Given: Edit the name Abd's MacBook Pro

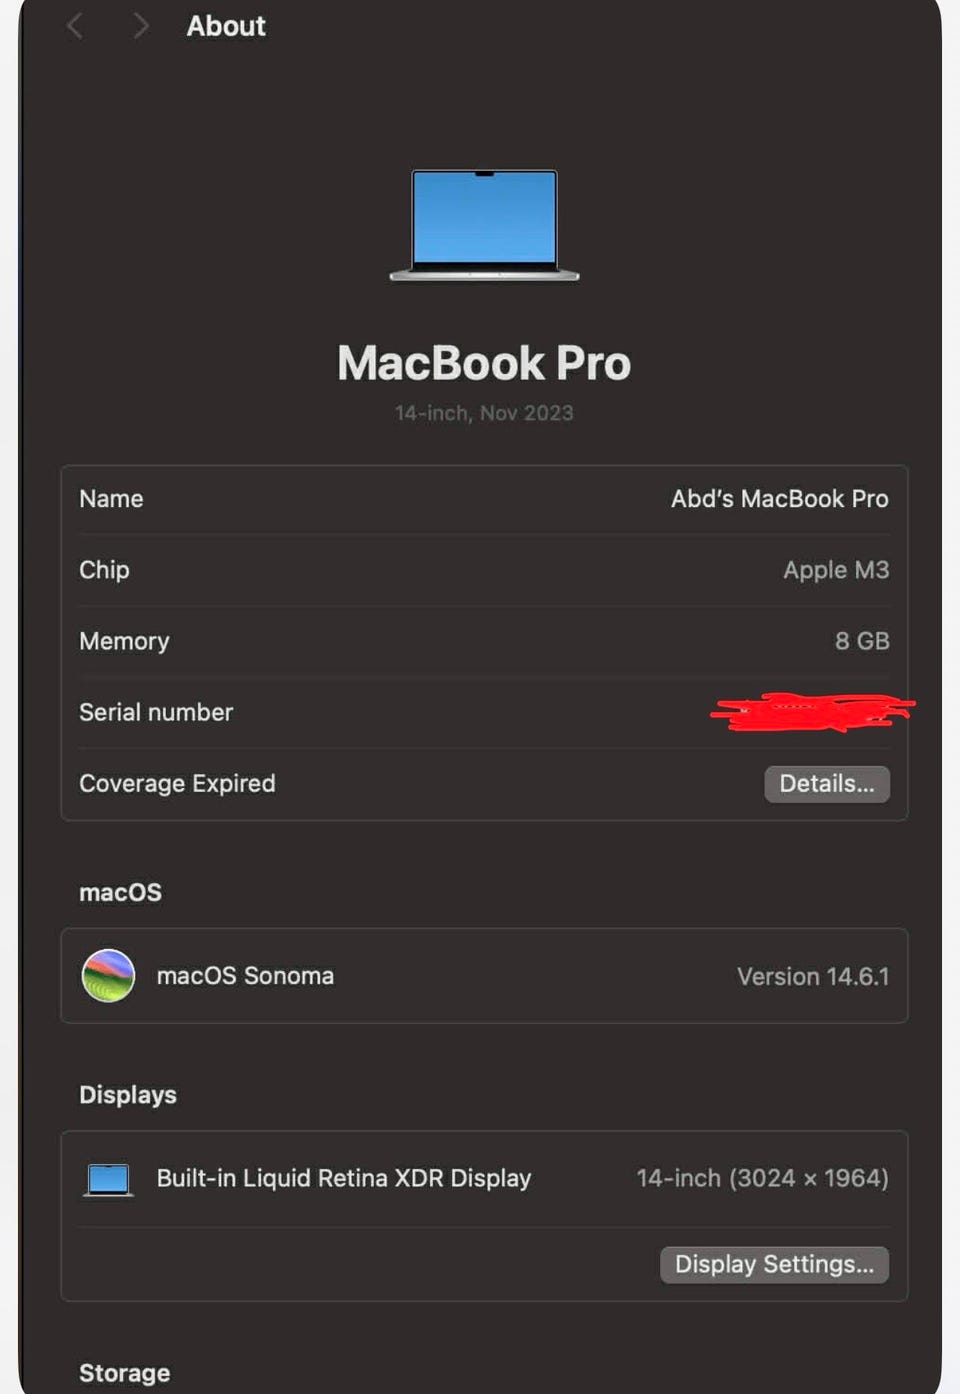Looking at the screenshot, I should coord(779,498).
